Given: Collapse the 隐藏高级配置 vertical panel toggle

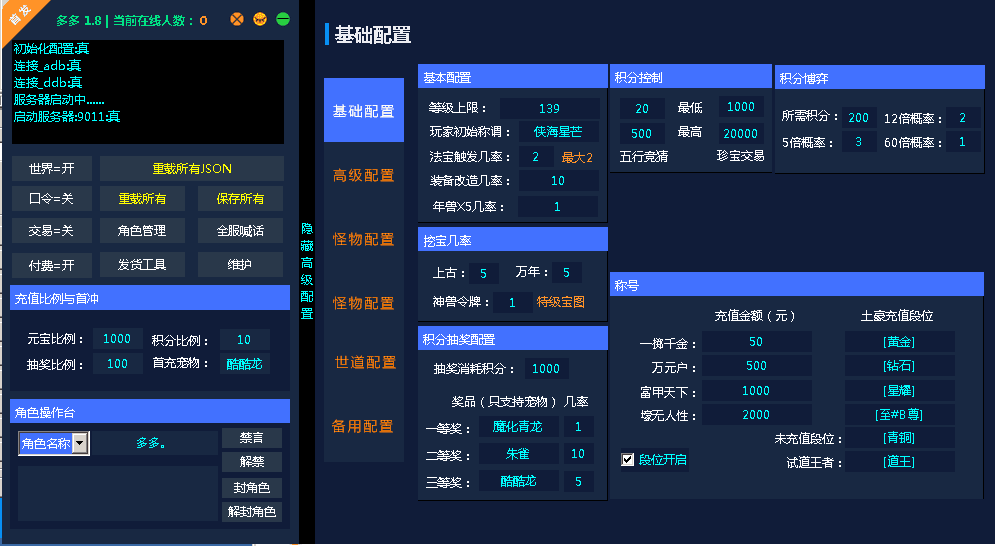Looking at the screenshot, I should (307, 271).
